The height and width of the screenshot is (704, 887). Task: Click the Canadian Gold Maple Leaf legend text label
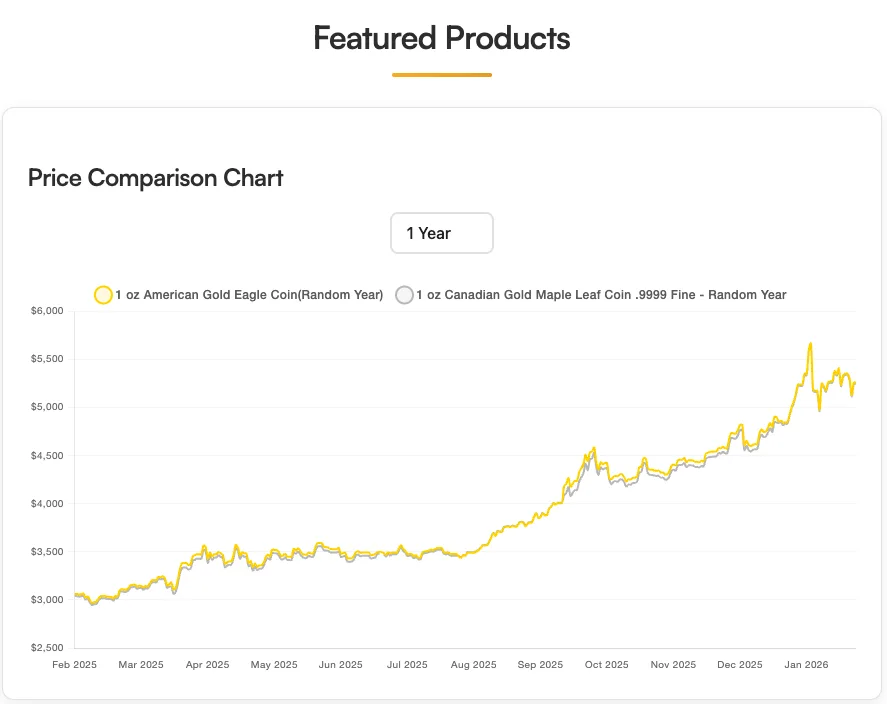pyautogui.click(x=600, y=294)
